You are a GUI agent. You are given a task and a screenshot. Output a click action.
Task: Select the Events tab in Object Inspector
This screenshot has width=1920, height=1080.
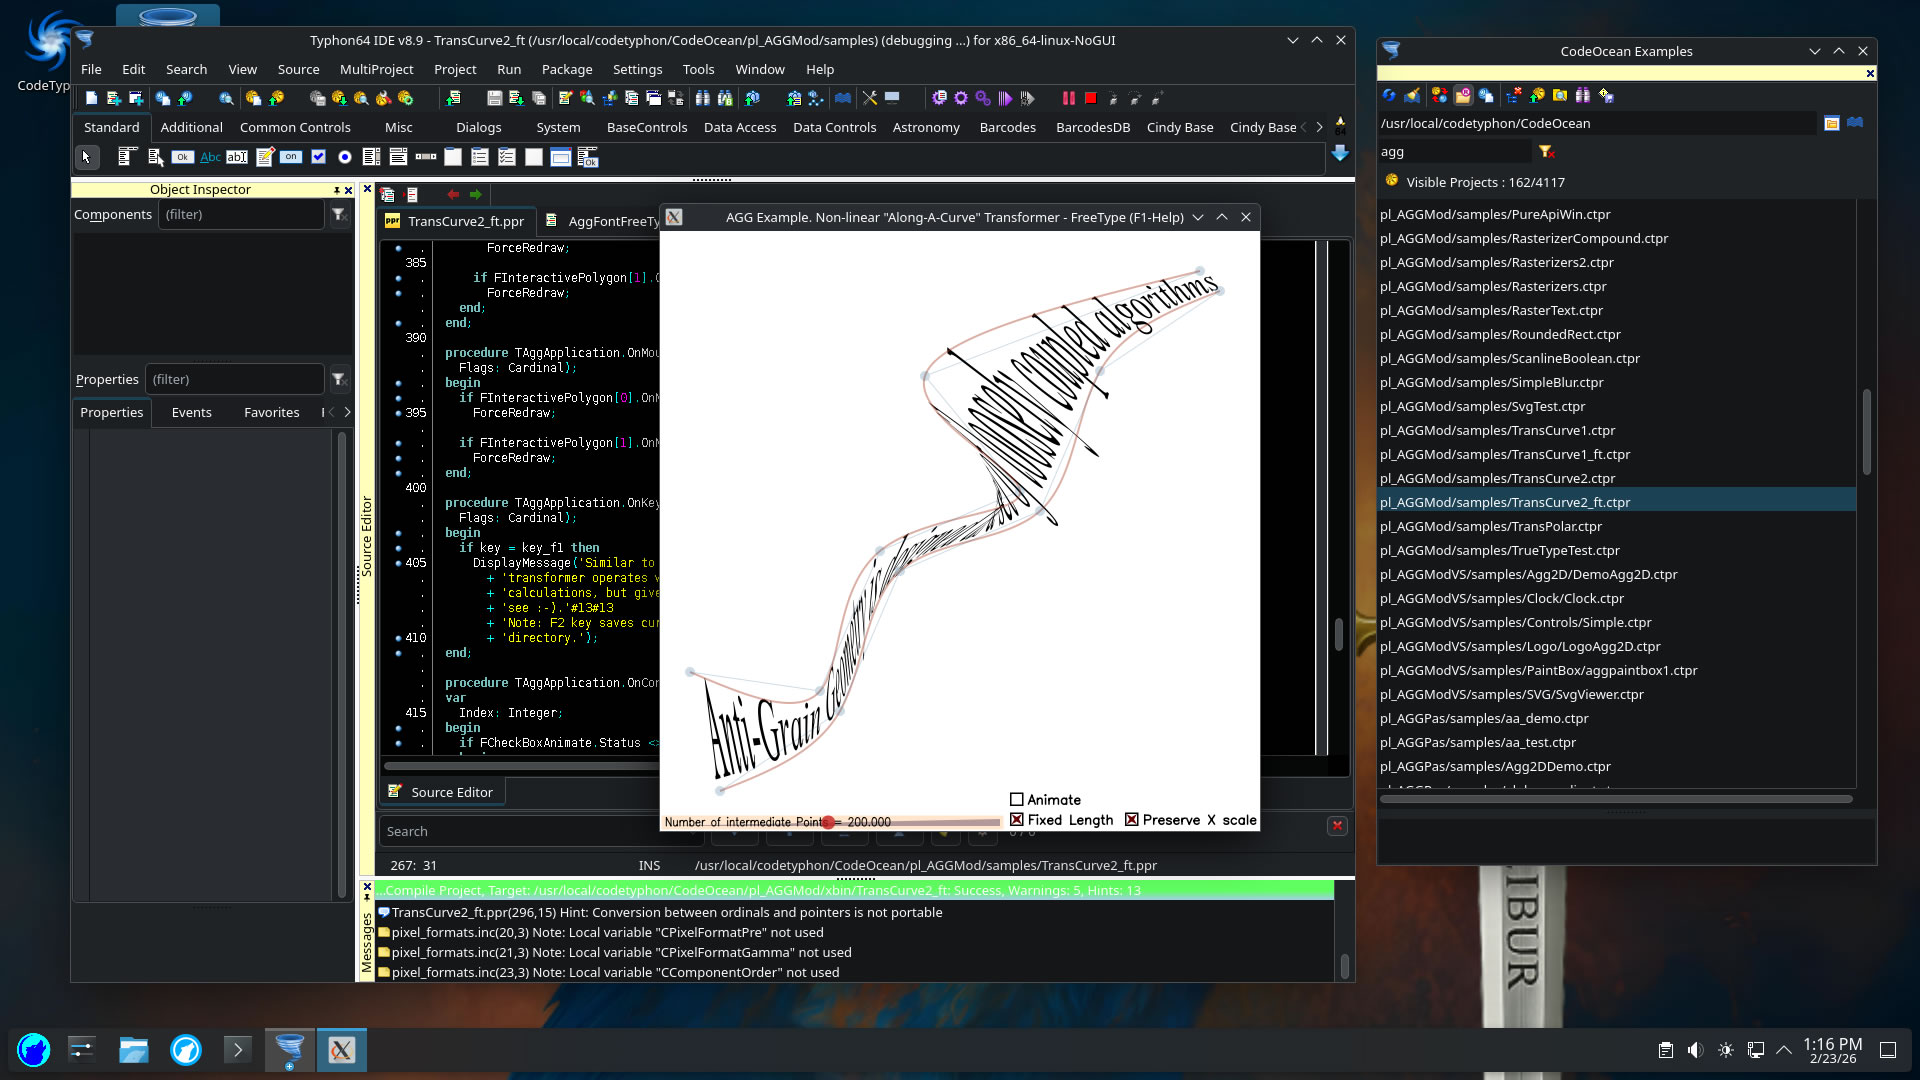[191, 412]
